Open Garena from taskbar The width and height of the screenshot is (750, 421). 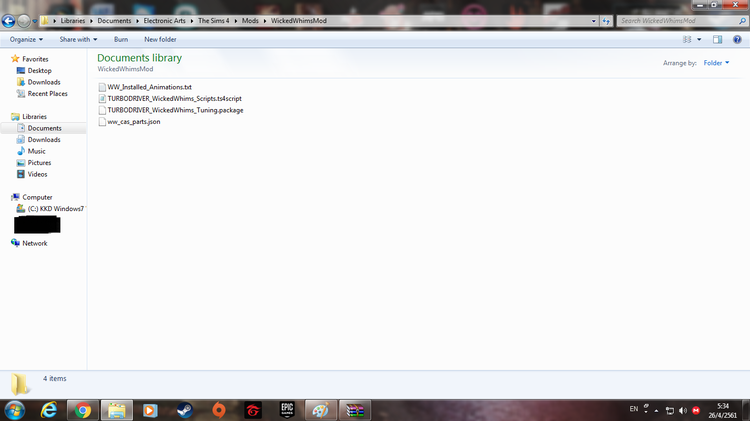point(253,410)
